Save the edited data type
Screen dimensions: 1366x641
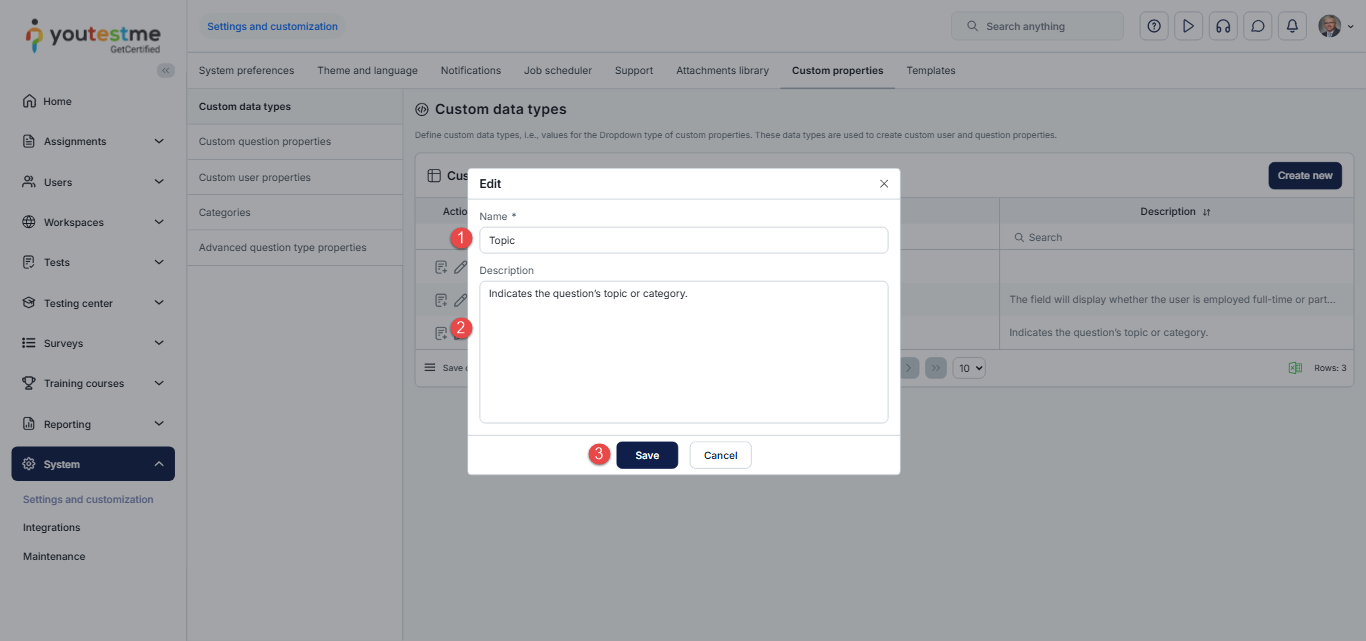click(x=647, y=455)
